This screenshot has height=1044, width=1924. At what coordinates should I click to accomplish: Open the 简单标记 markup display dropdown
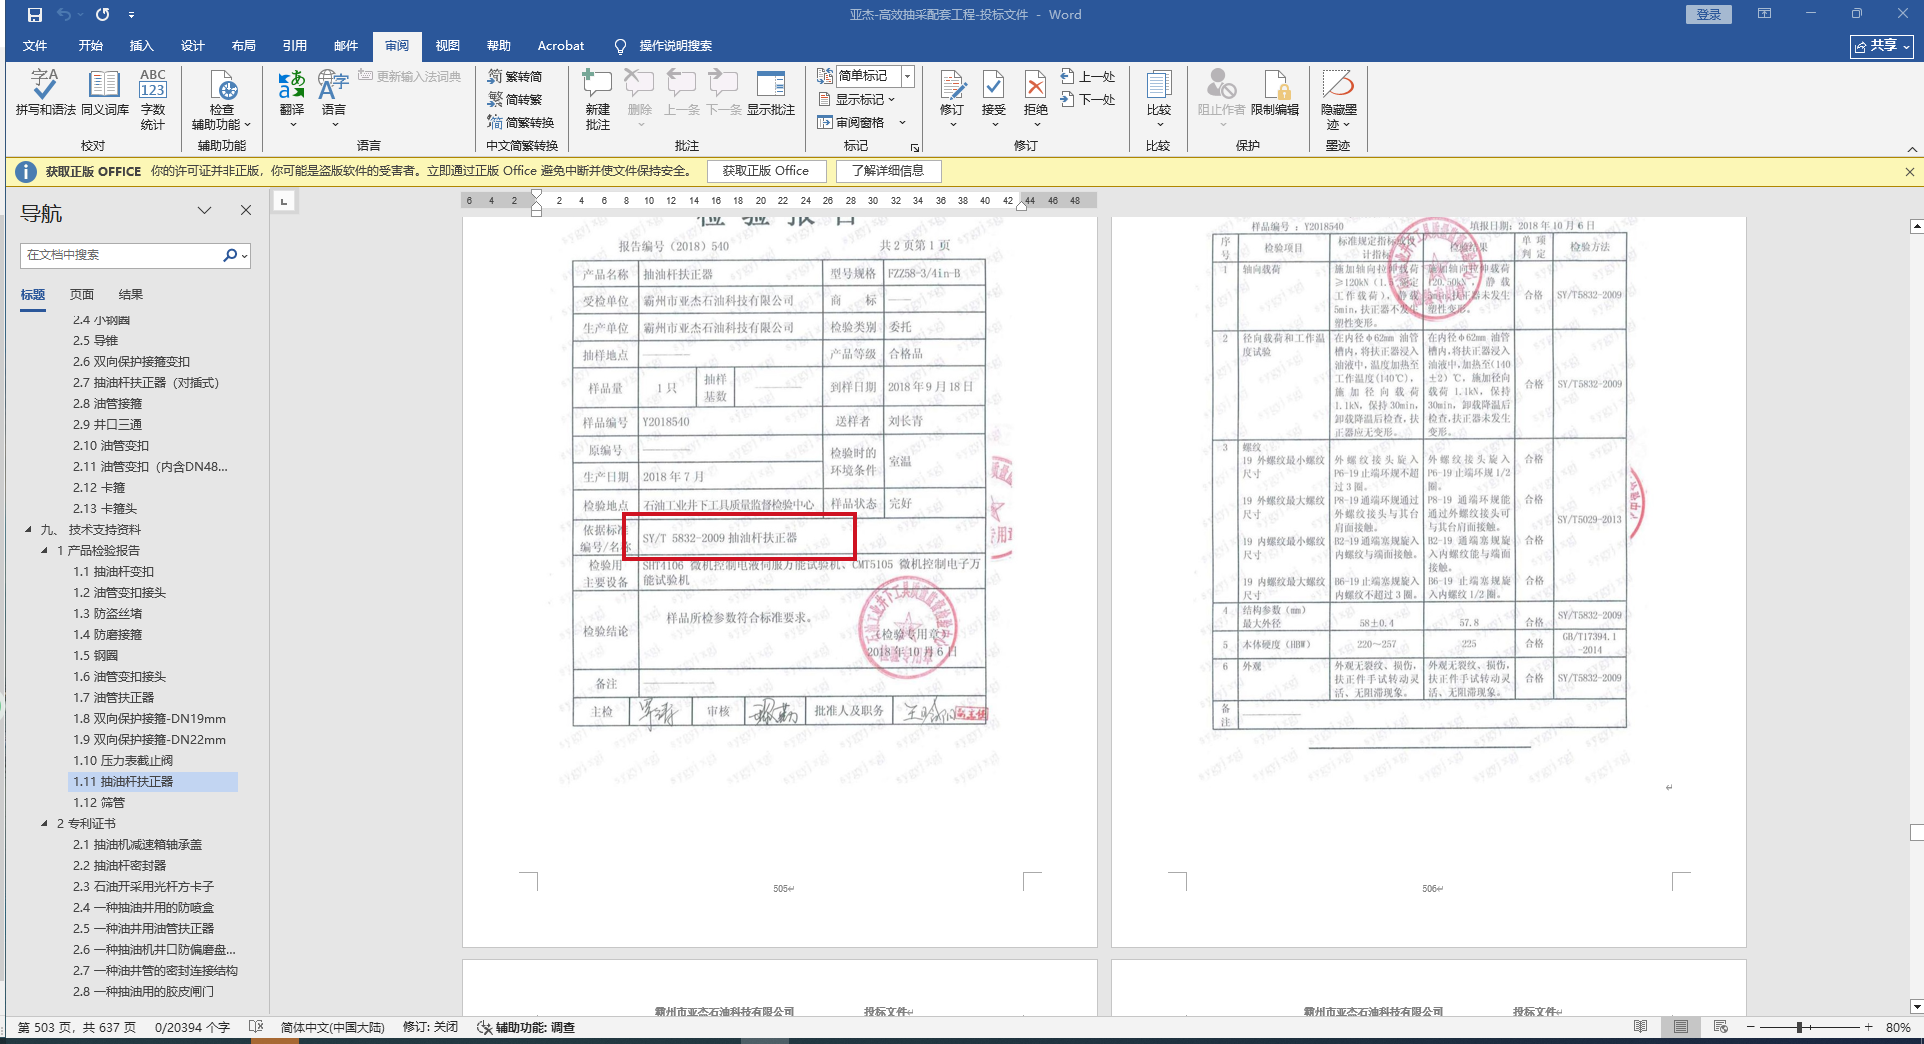point(908,76)
